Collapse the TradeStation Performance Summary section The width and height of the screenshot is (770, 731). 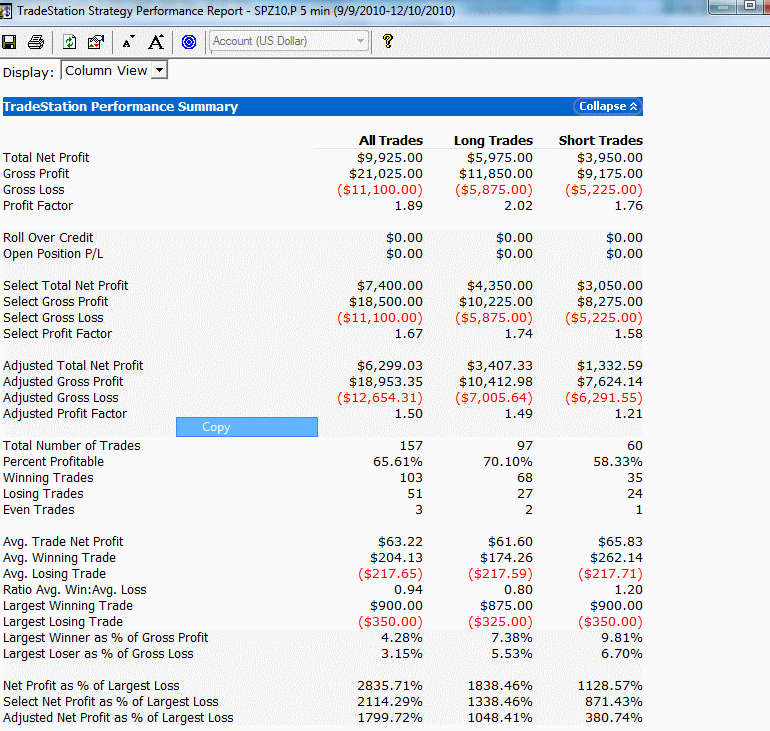coord(607,106)
